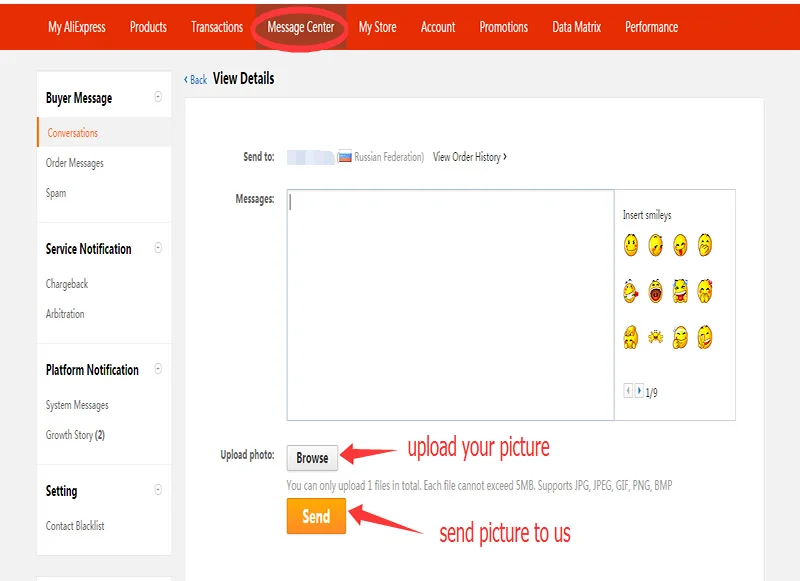The height and width of the screenshot is (581, 800).
Task: Open the My Store menu
Action: 378,27
